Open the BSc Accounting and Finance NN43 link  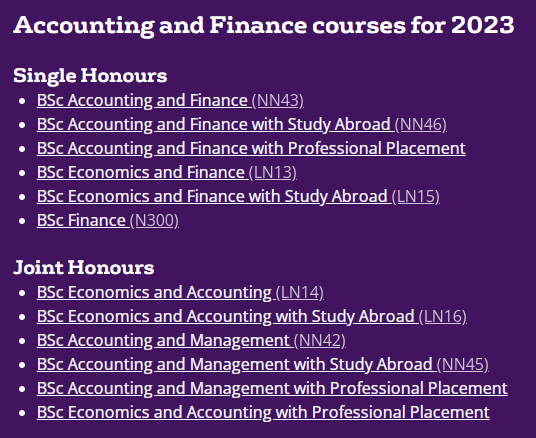170,101
